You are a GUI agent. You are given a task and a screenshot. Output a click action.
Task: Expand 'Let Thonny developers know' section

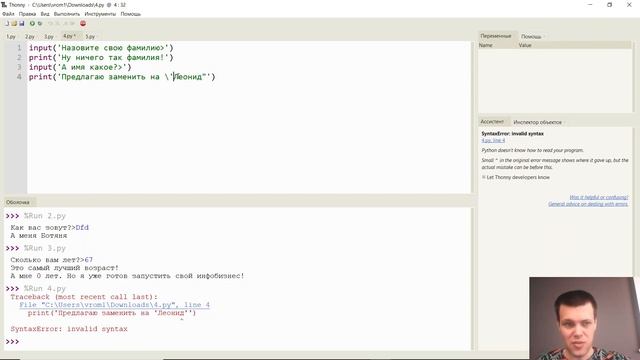(x=516, y=177)
